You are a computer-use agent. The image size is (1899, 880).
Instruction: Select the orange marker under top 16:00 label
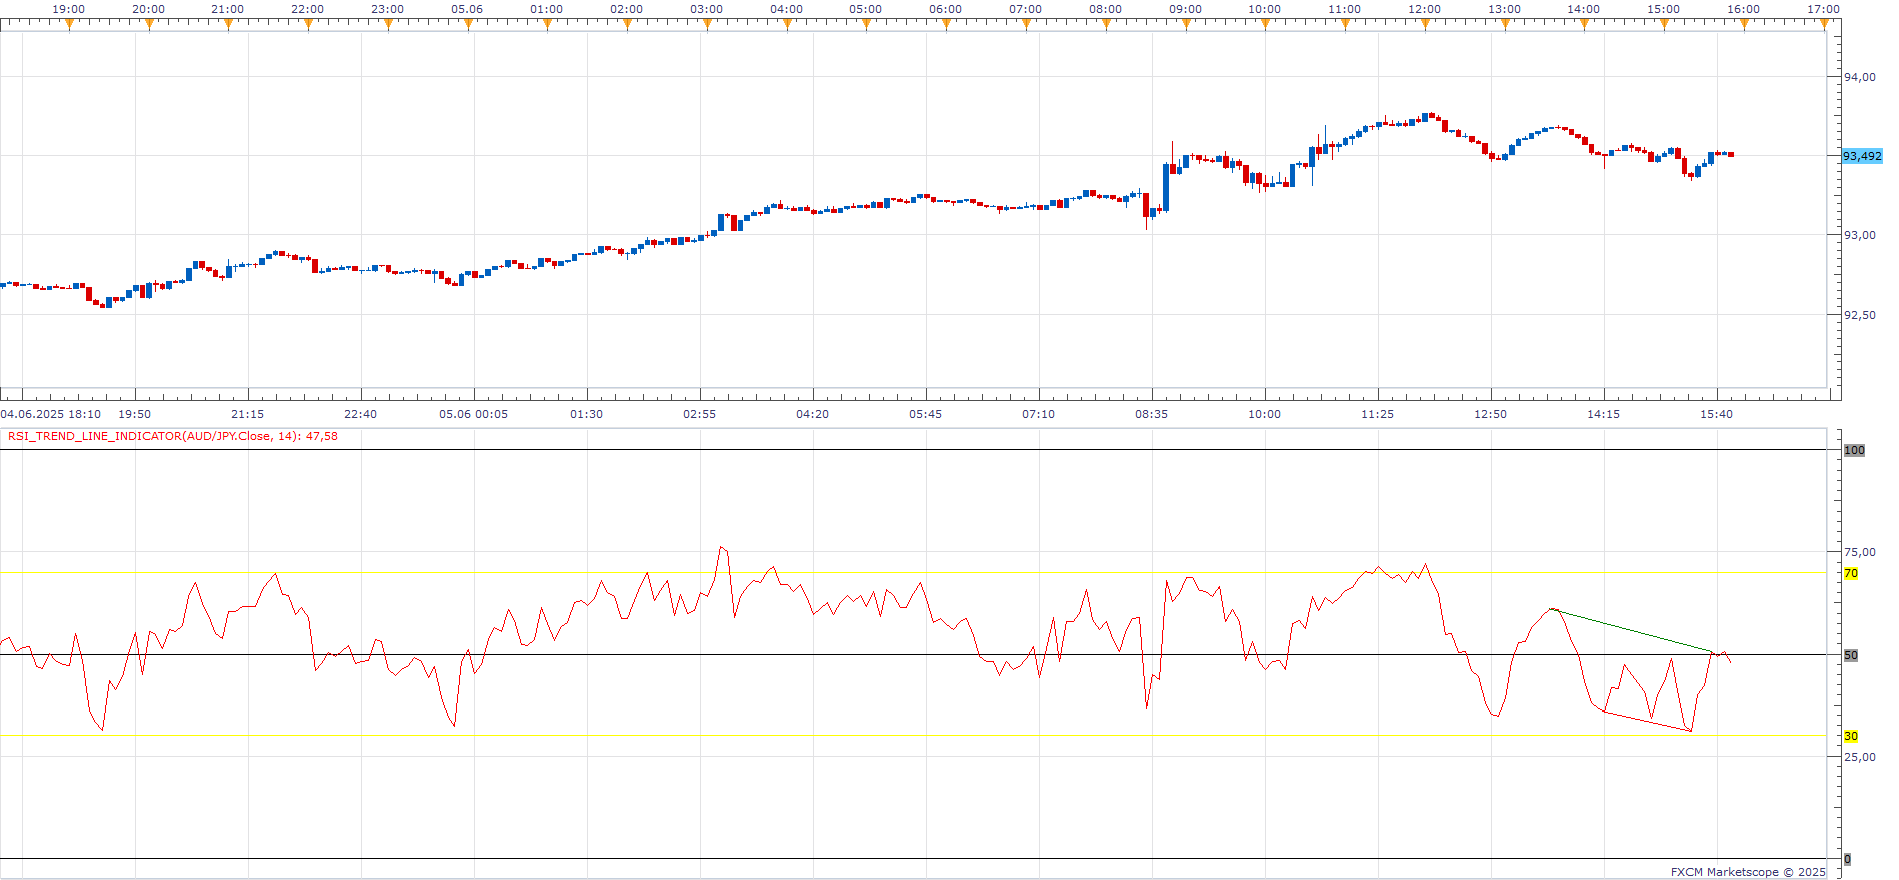[x=1744, y=25]
